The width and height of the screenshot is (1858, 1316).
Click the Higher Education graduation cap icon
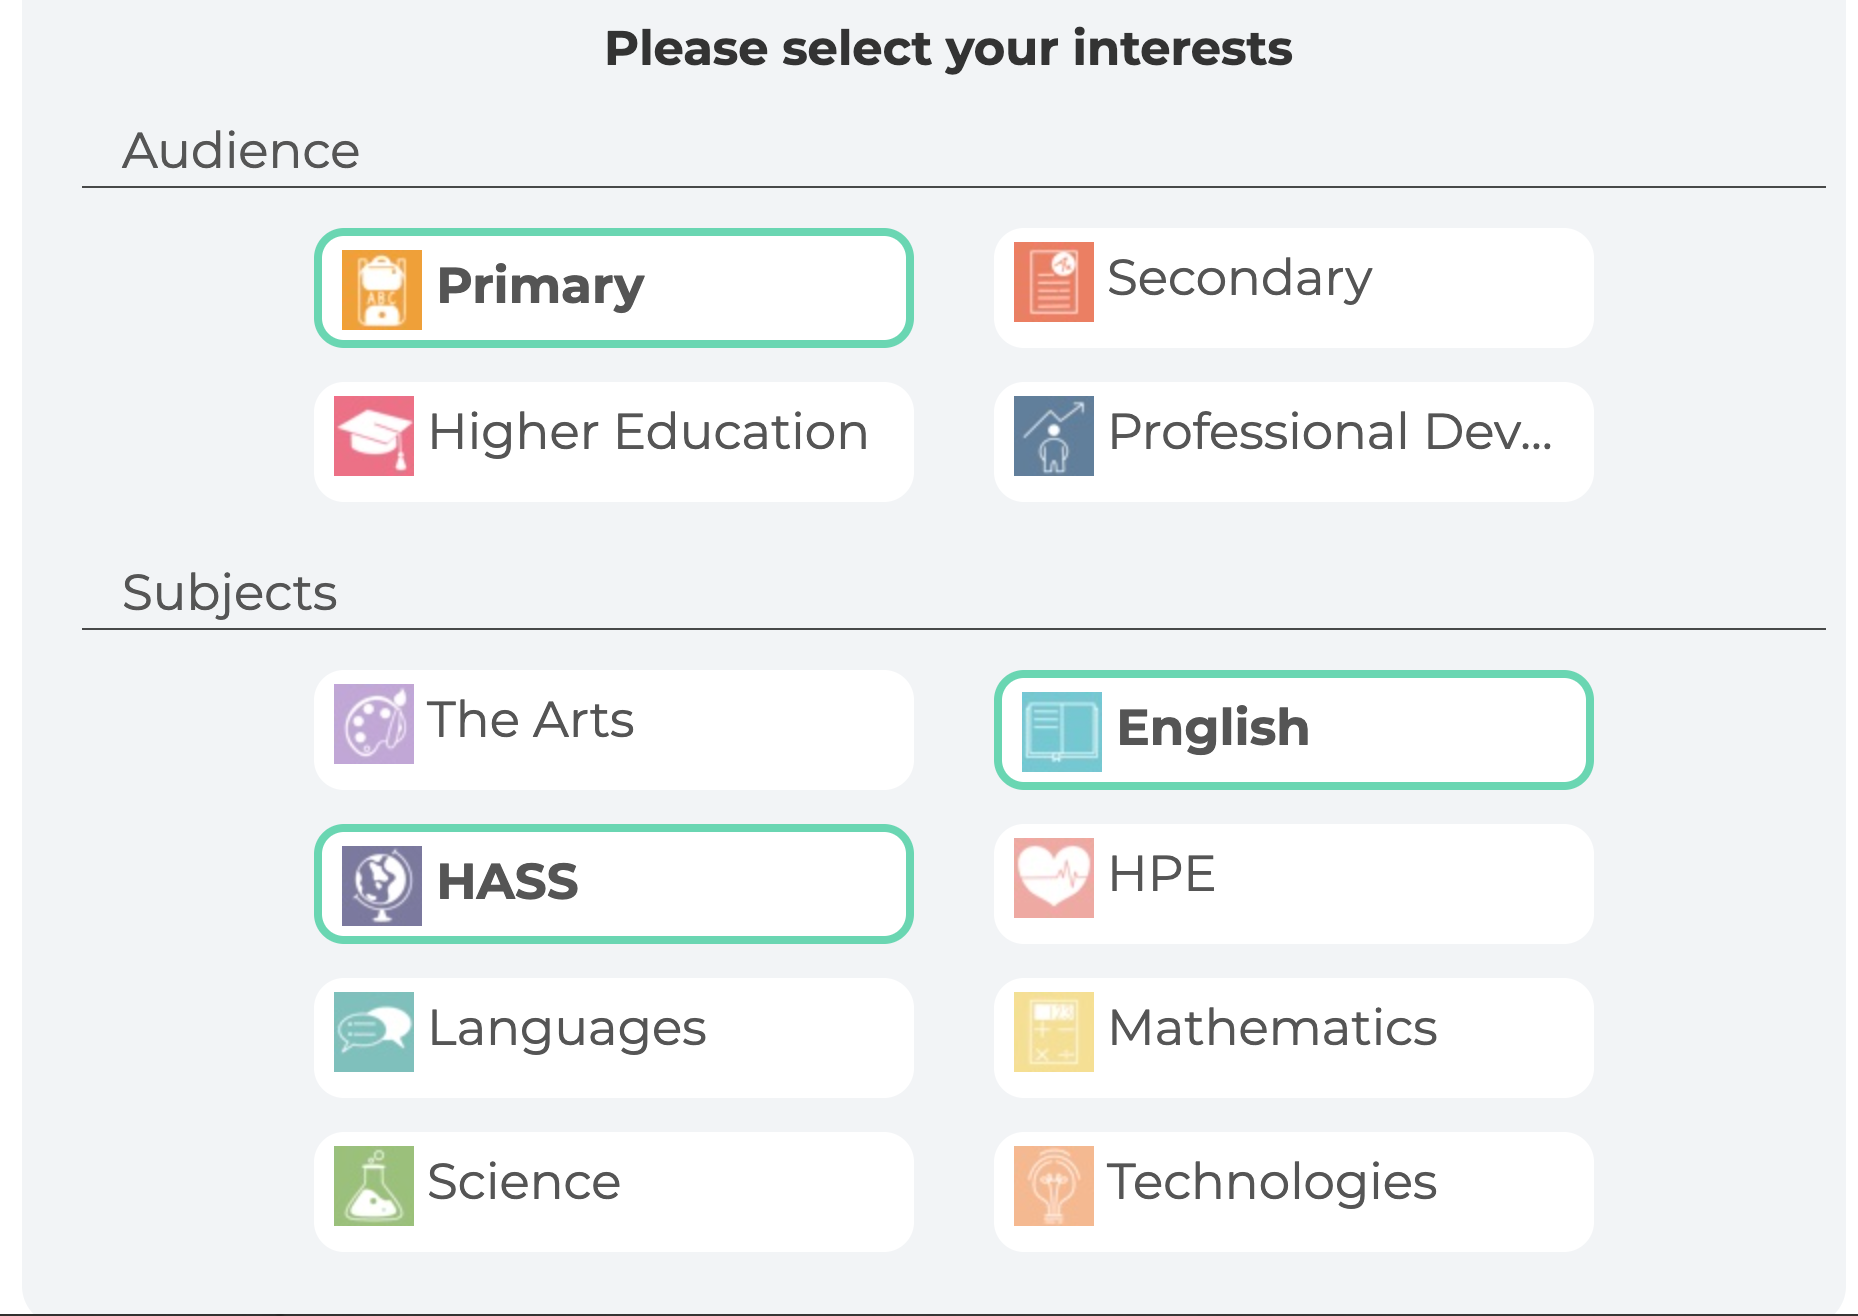[373, 436]
